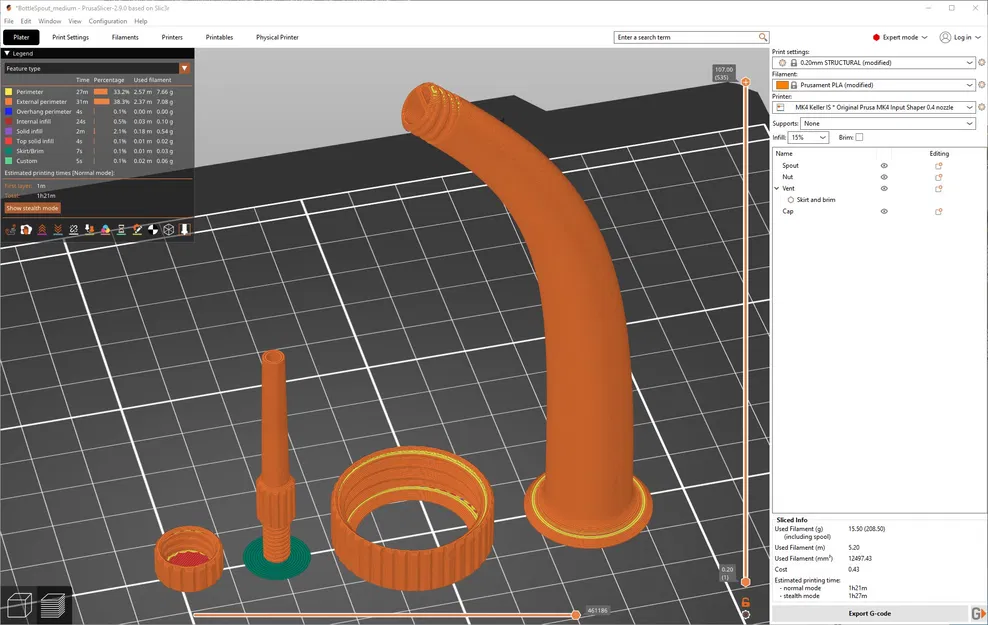Switch to Physical Printer tab

click(x=277, y=37)
